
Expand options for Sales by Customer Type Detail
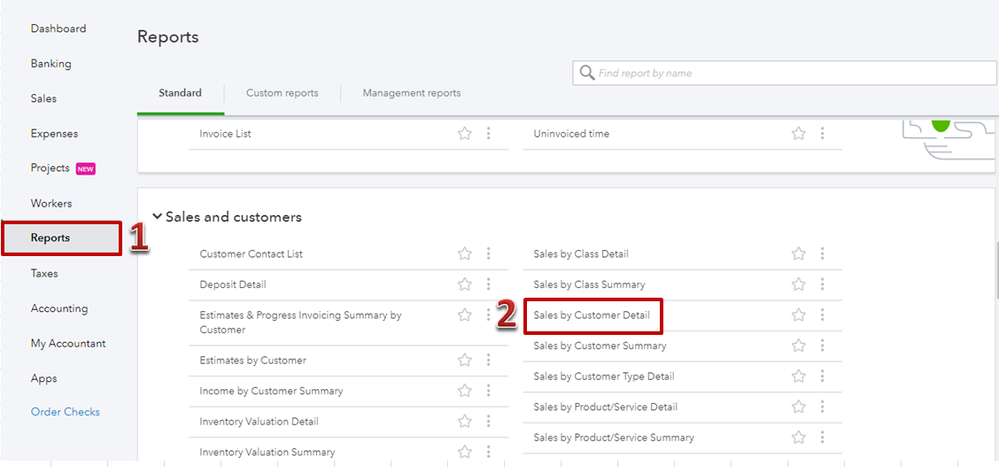coord(822,376)
